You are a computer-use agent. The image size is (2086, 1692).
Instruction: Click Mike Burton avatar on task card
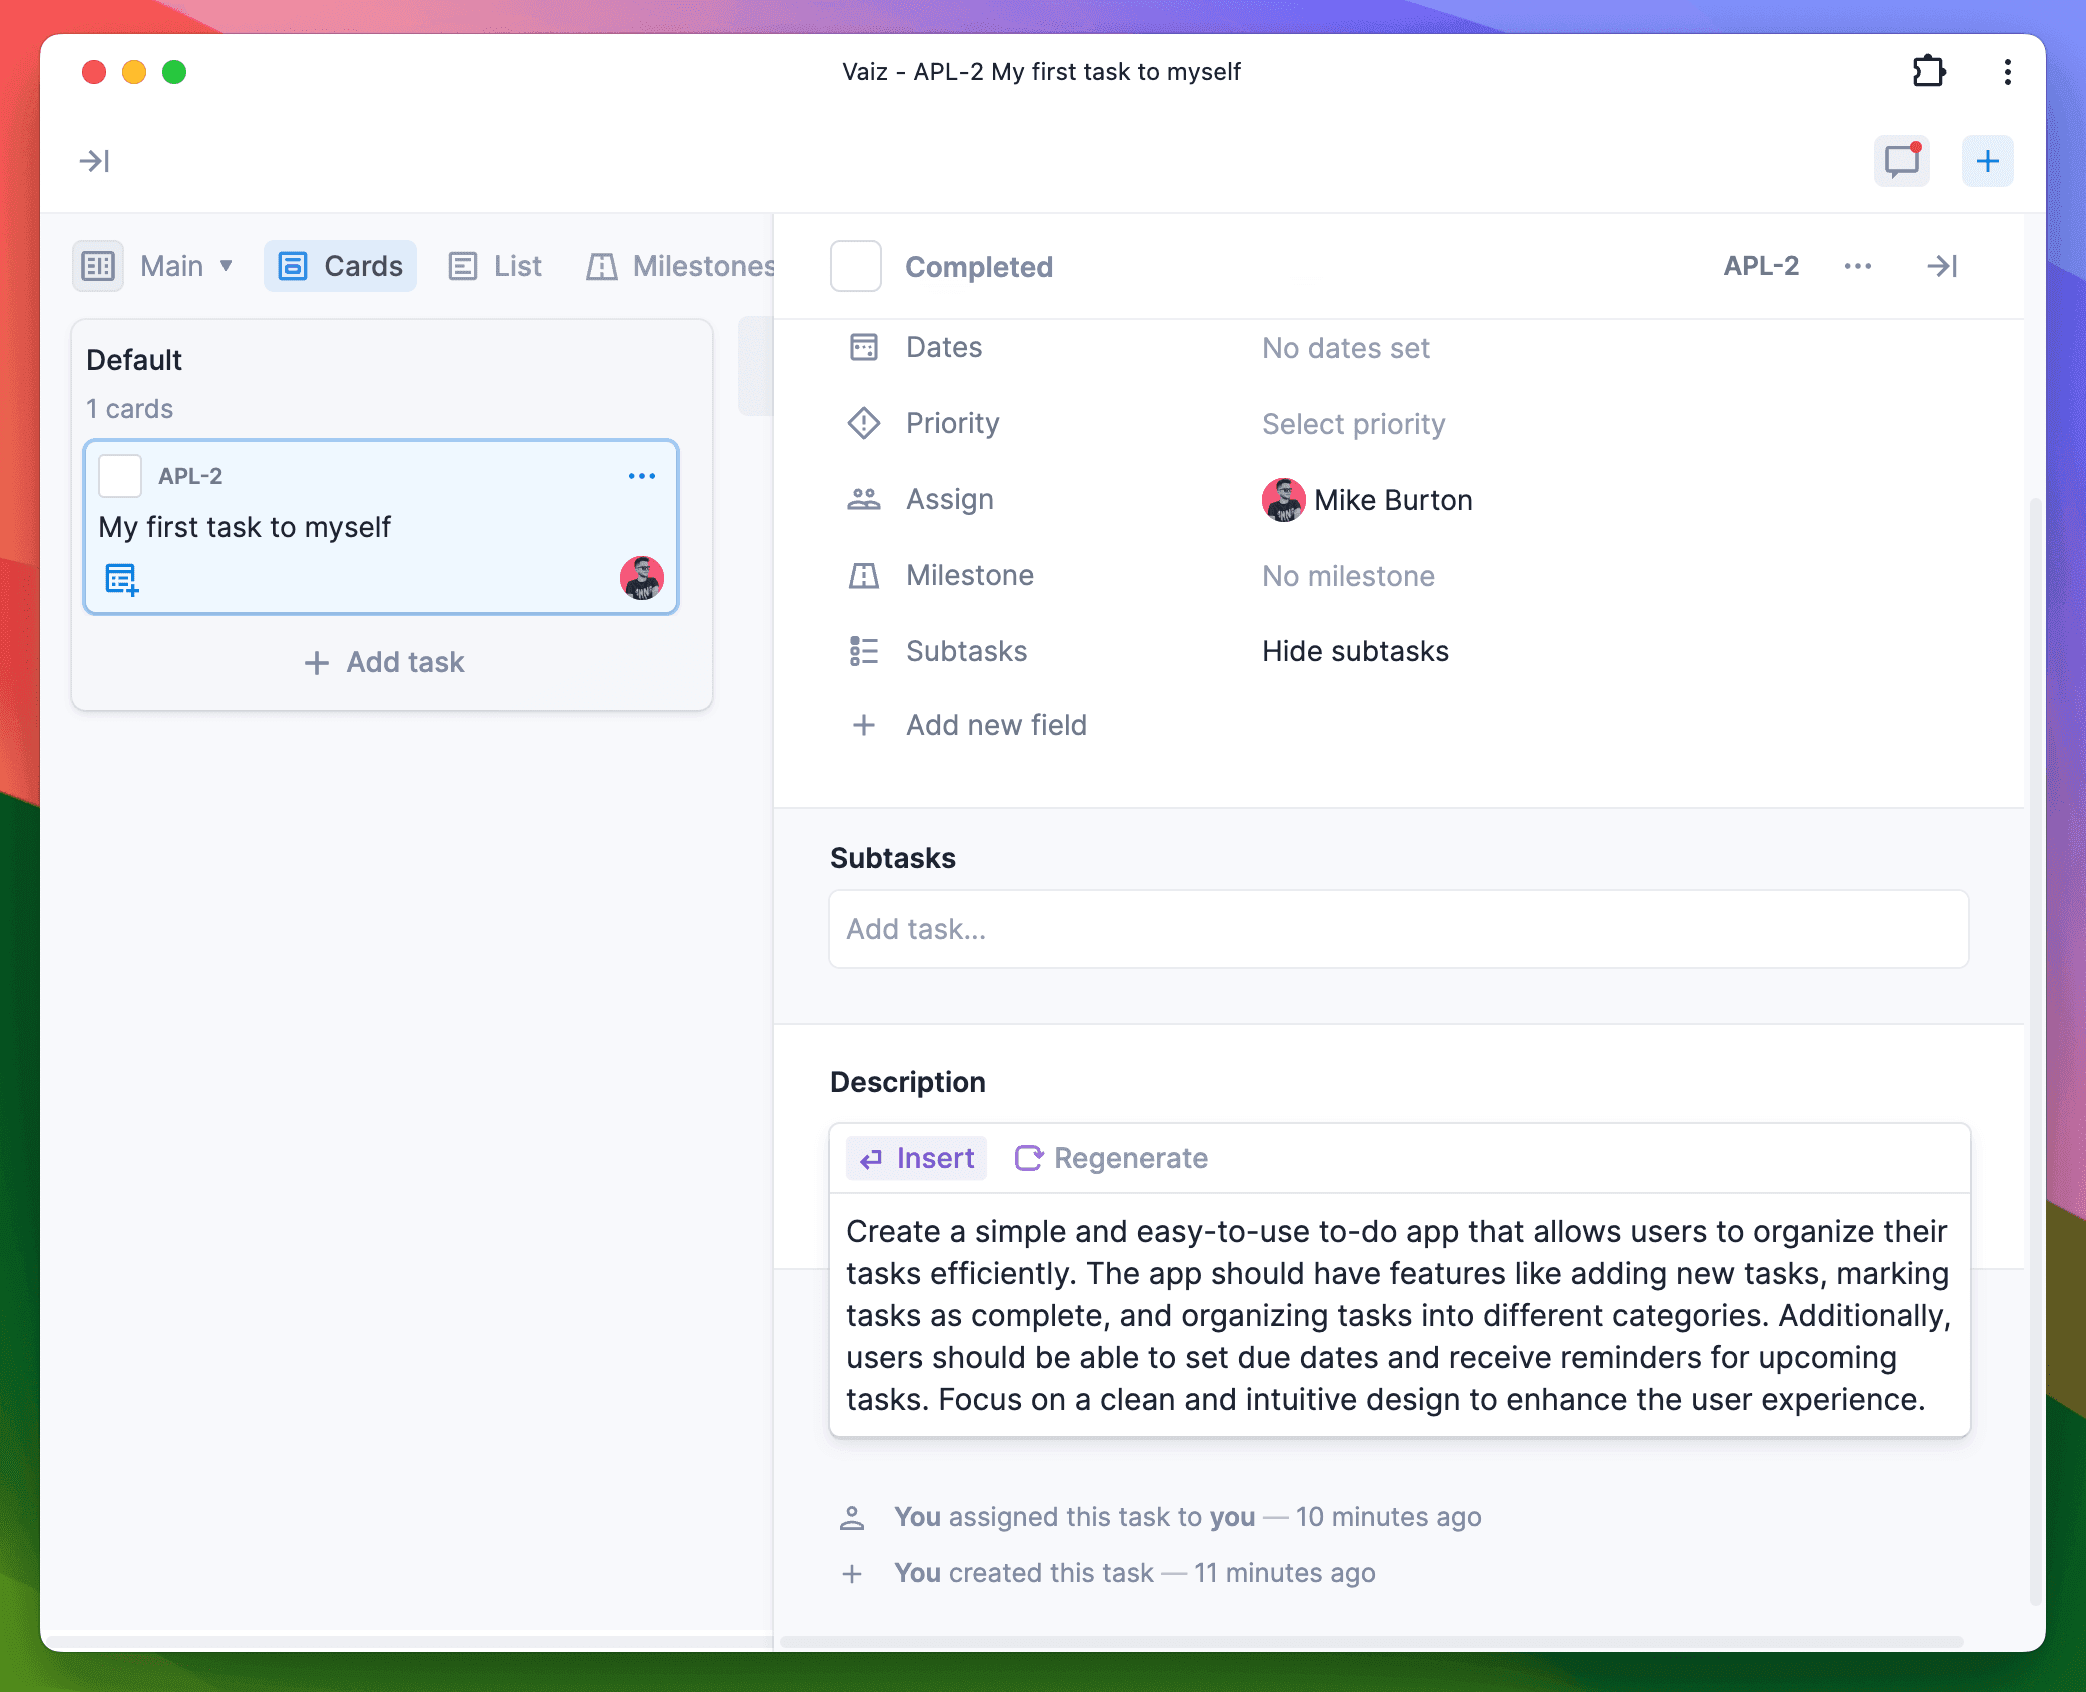click(641, 578)
